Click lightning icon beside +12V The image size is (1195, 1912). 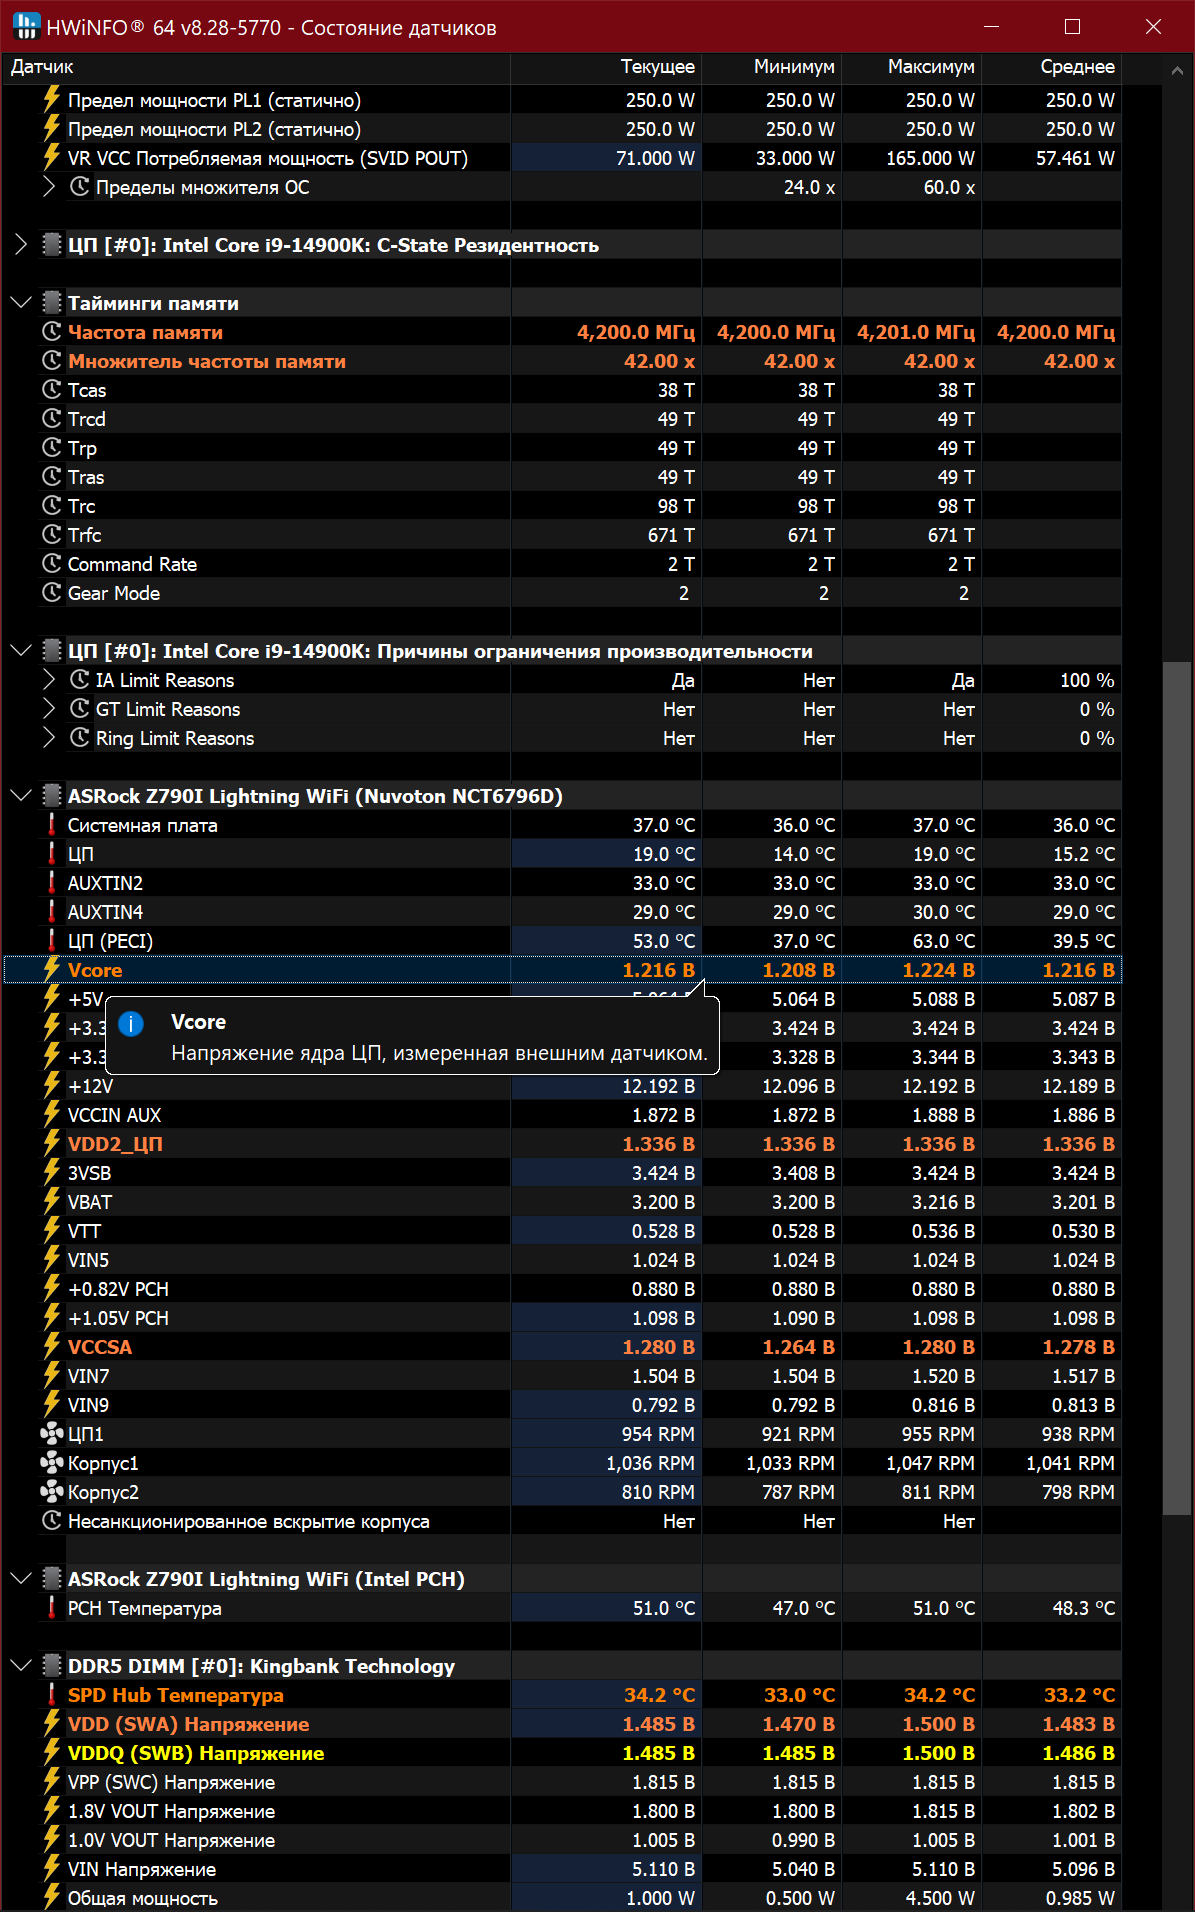coord(52,1085)
